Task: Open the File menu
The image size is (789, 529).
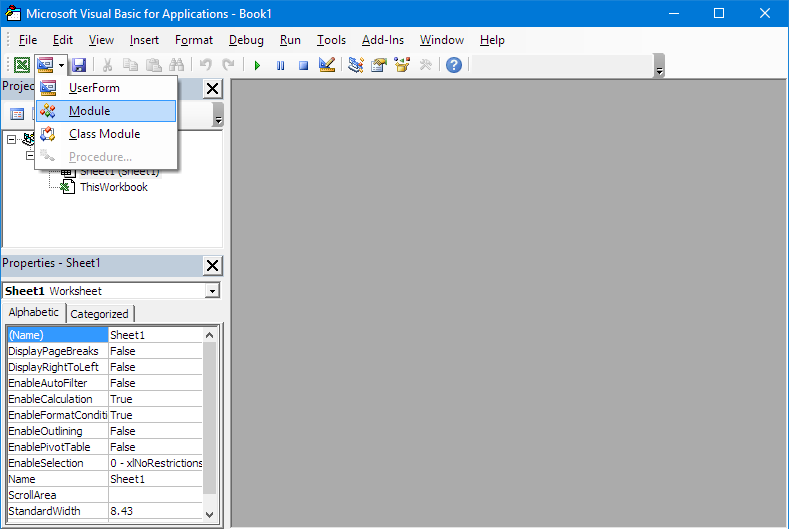Action: click(28, 40)
